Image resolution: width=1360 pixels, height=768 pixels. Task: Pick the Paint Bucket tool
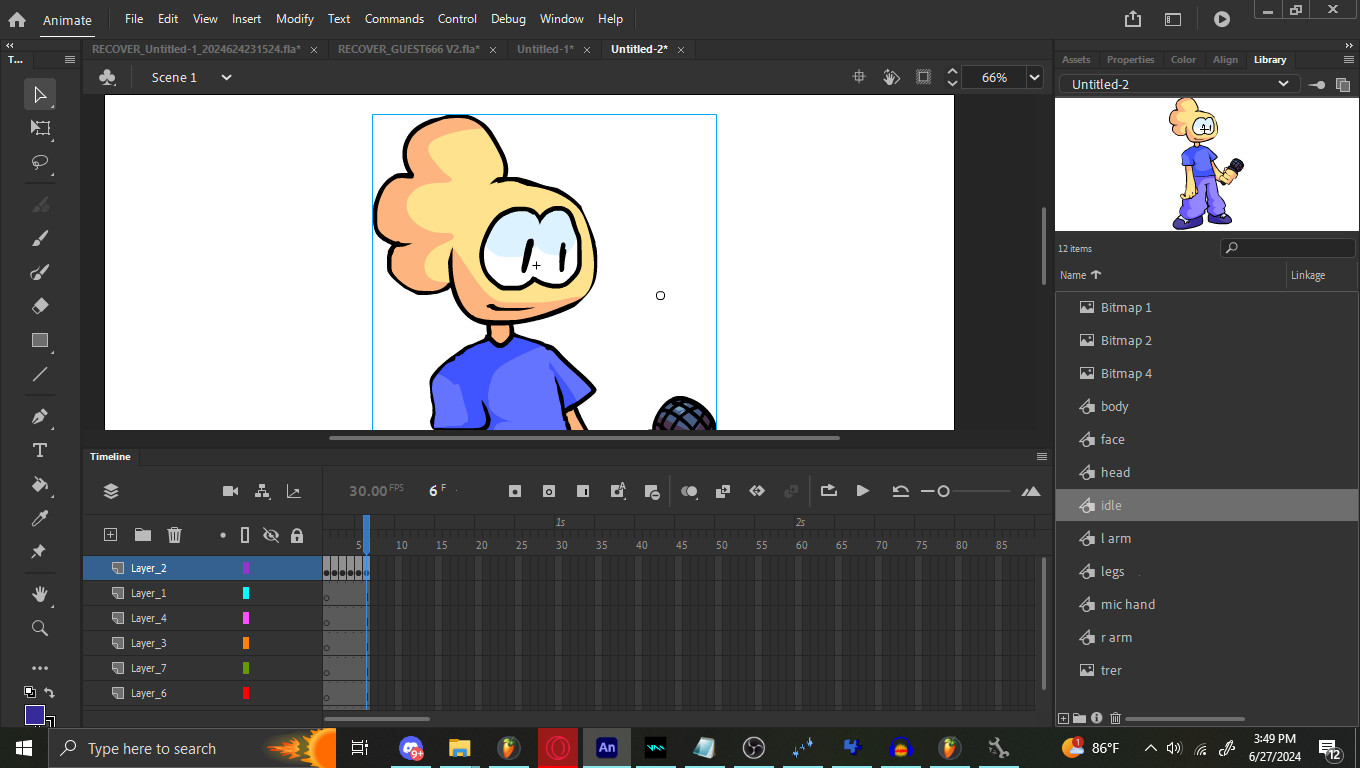pos(40,484)
